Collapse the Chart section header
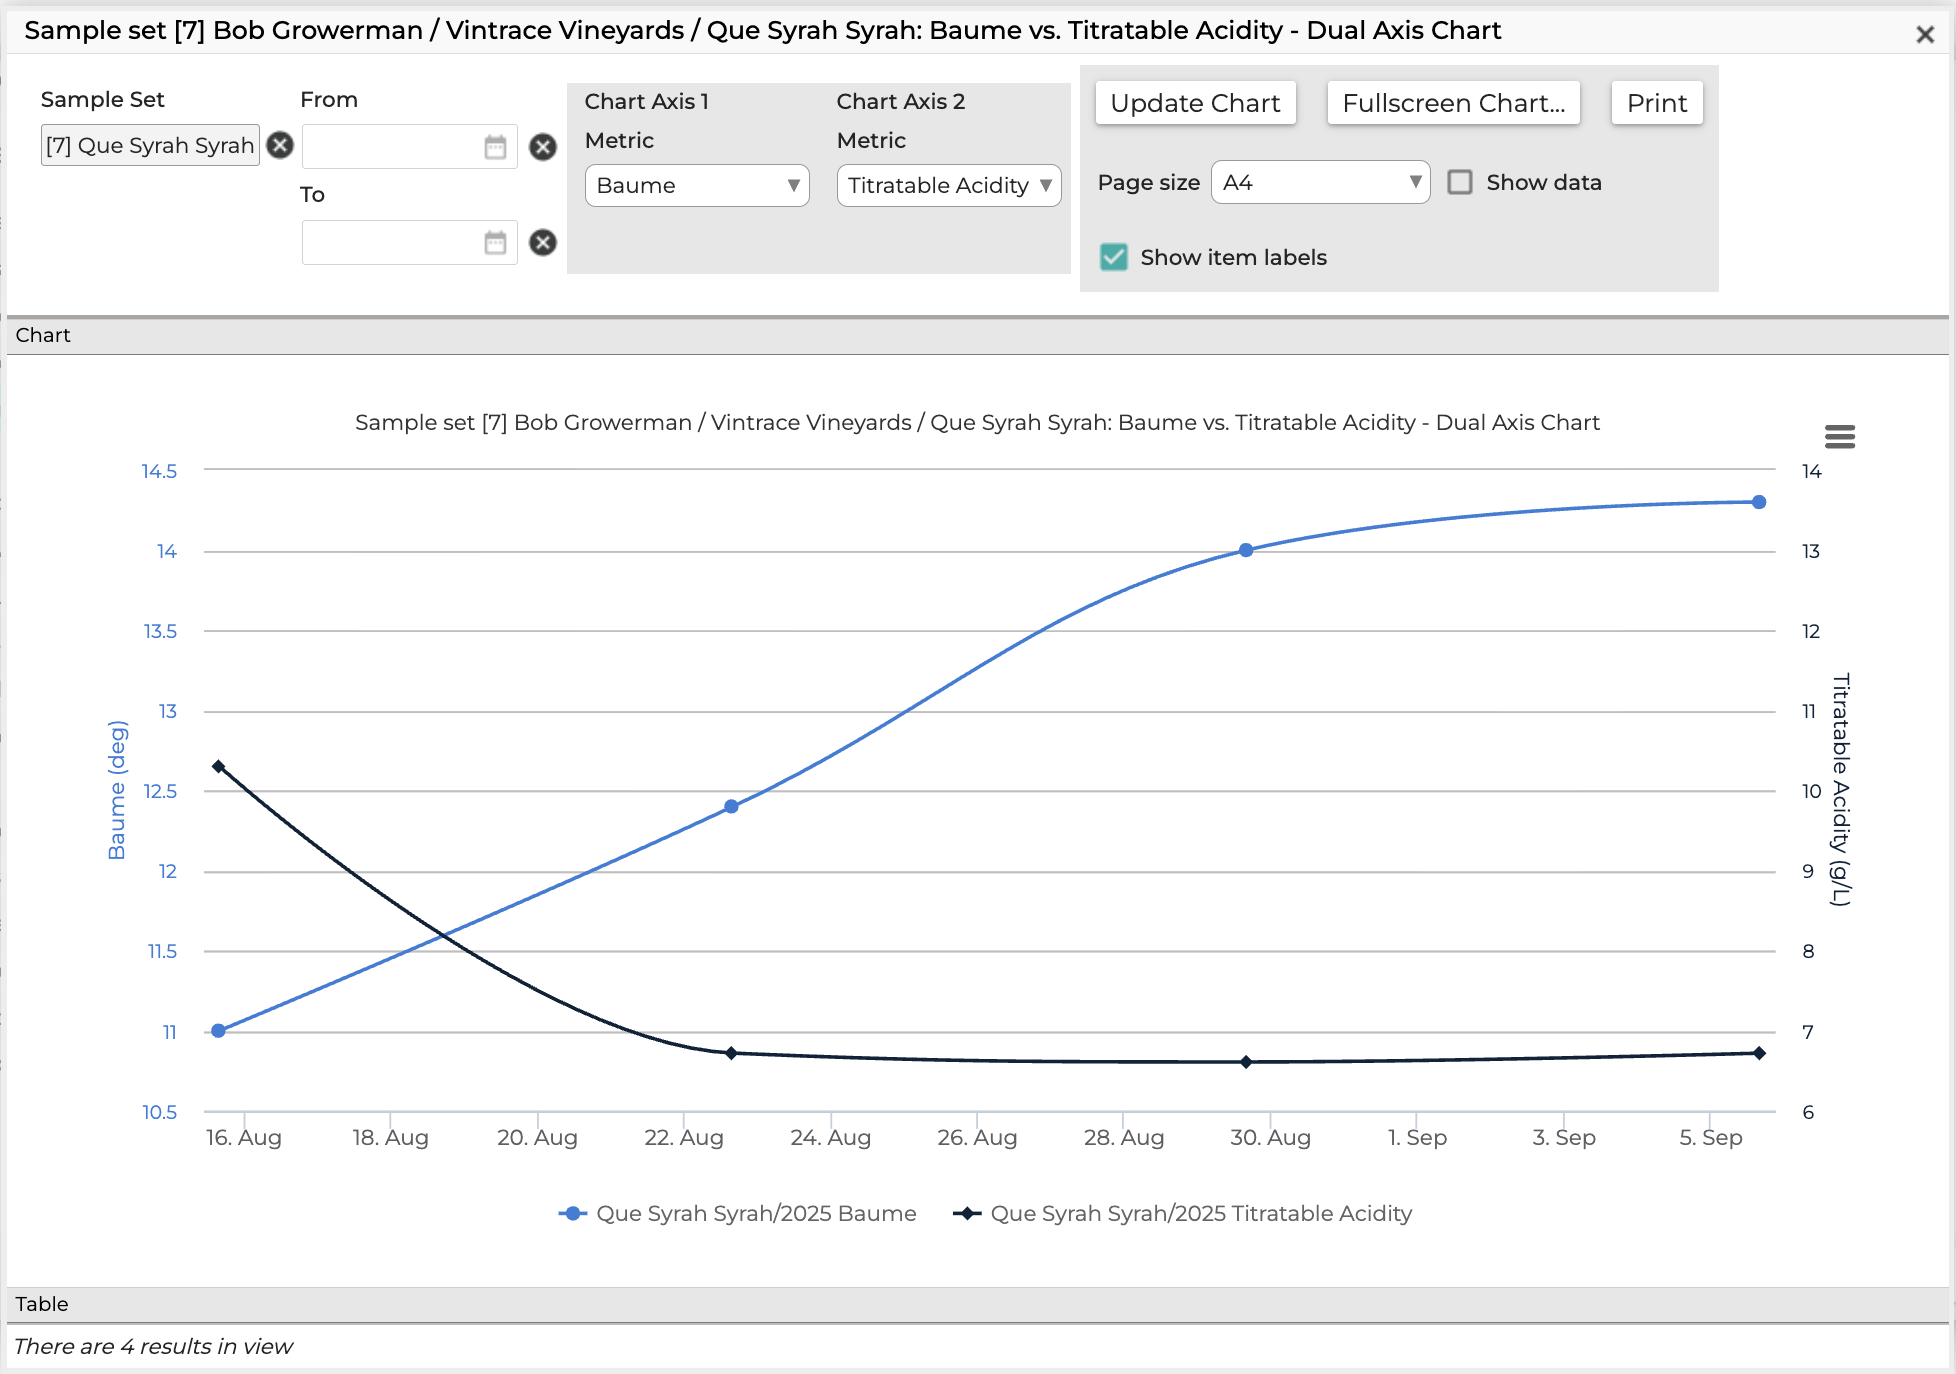Image resolution: width=1956 pixels, height=1374 pixels. [x=977, y=336]
